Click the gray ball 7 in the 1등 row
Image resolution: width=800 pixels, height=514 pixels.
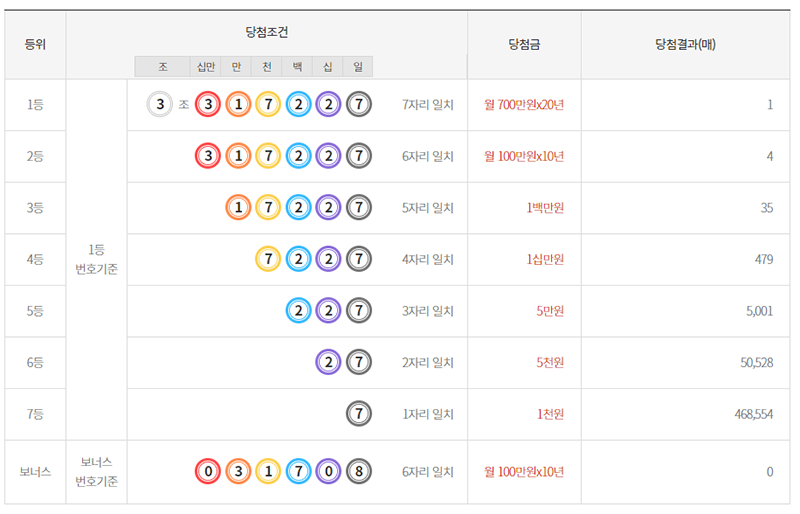[359, 105]
